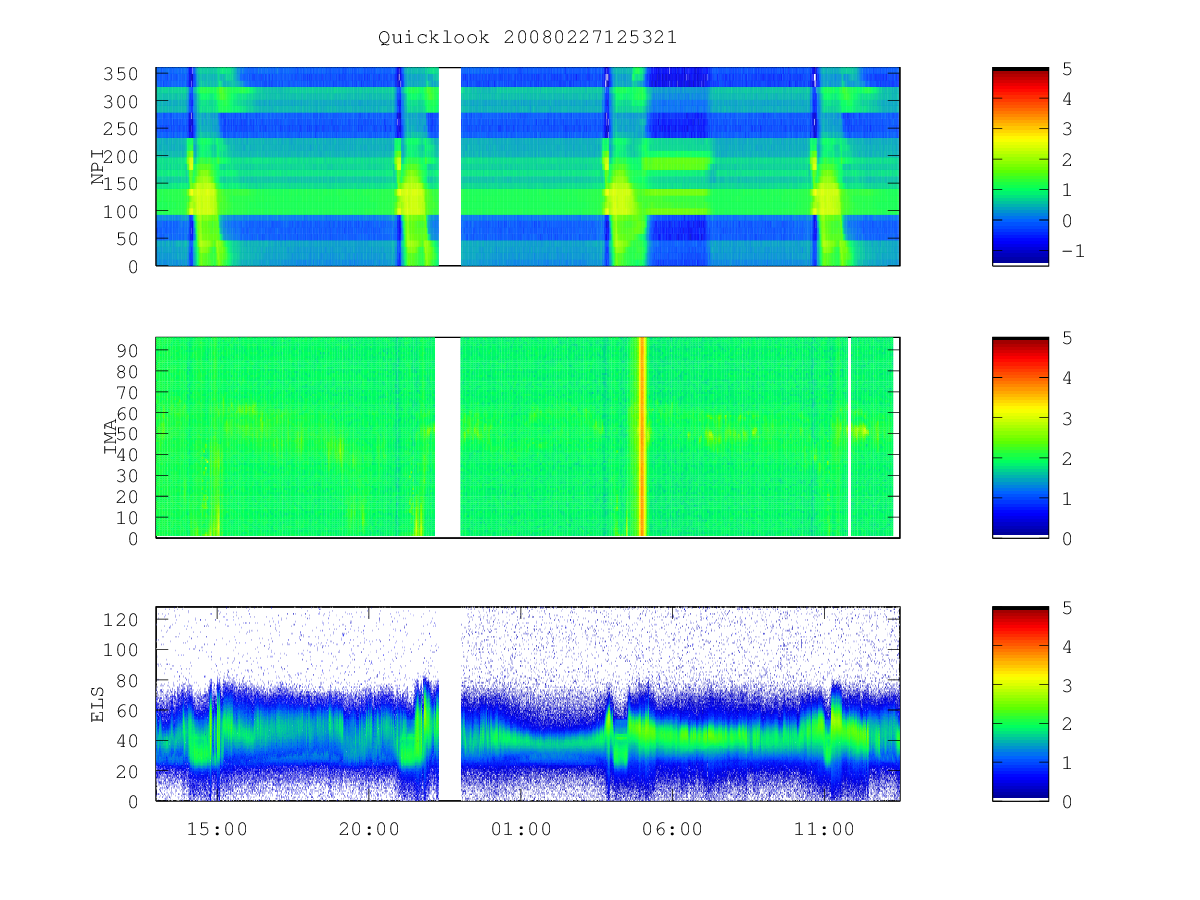The height and width of the screenshot is (900, 1200).
Task: Click the -1 label on NPI colorbar
Action: tap(1071, 251)
